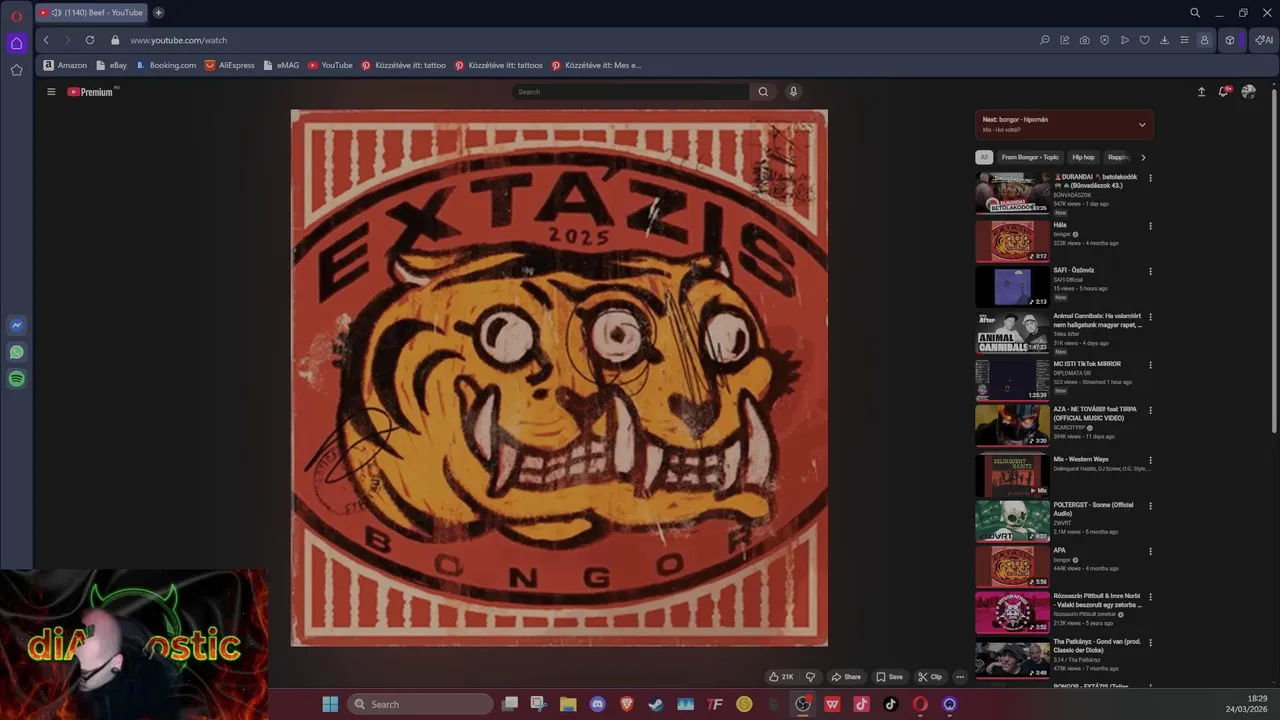Create a Clip of the video

click(x=930, y=677)
